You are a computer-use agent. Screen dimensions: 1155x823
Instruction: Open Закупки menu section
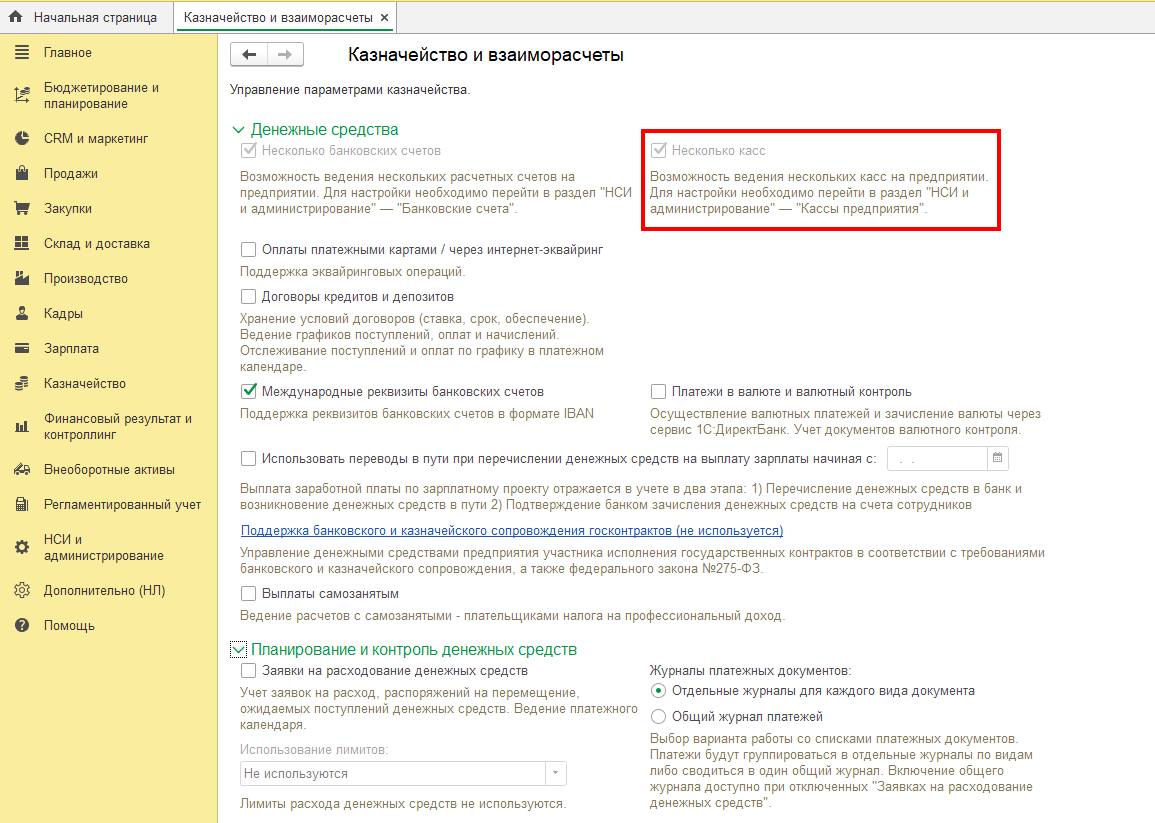[68, 209]
